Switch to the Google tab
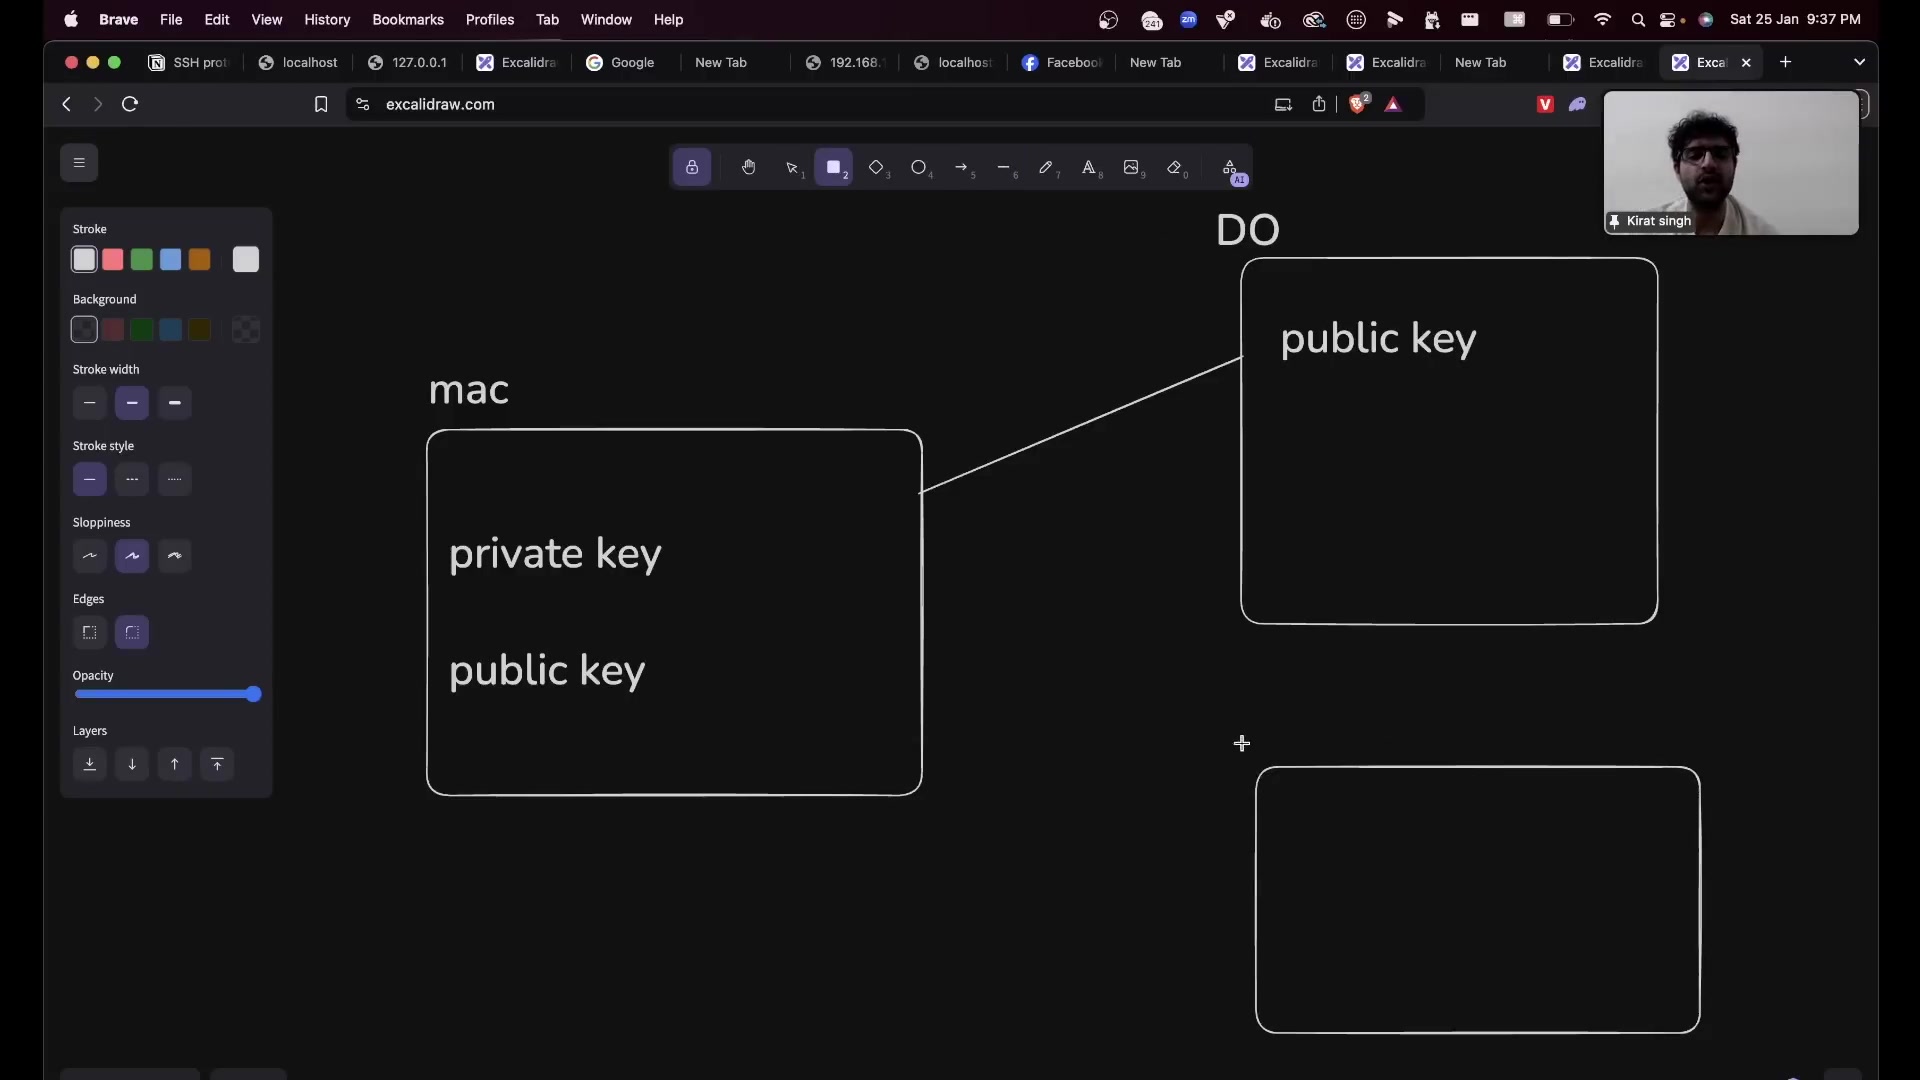 (622, 62)
